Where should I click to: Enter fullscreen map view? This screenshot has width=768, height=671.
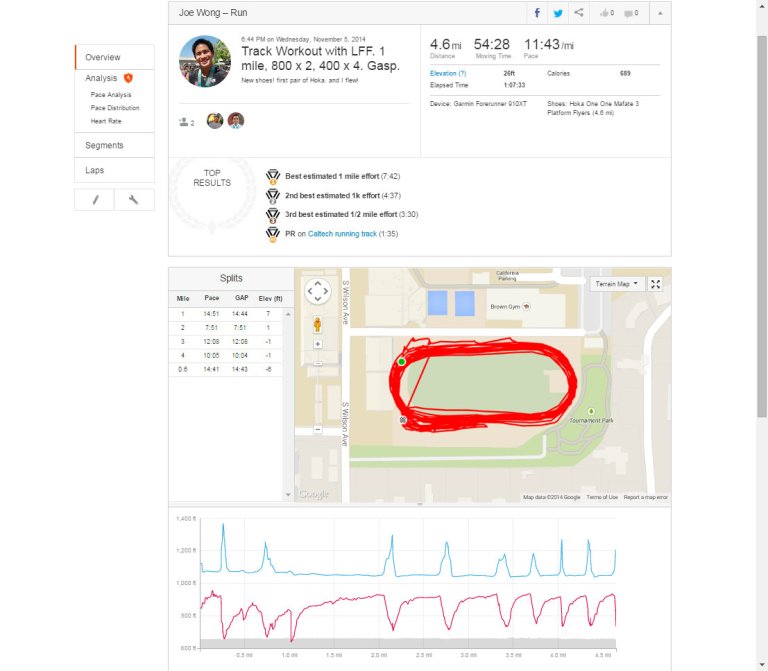coord(655,284)
